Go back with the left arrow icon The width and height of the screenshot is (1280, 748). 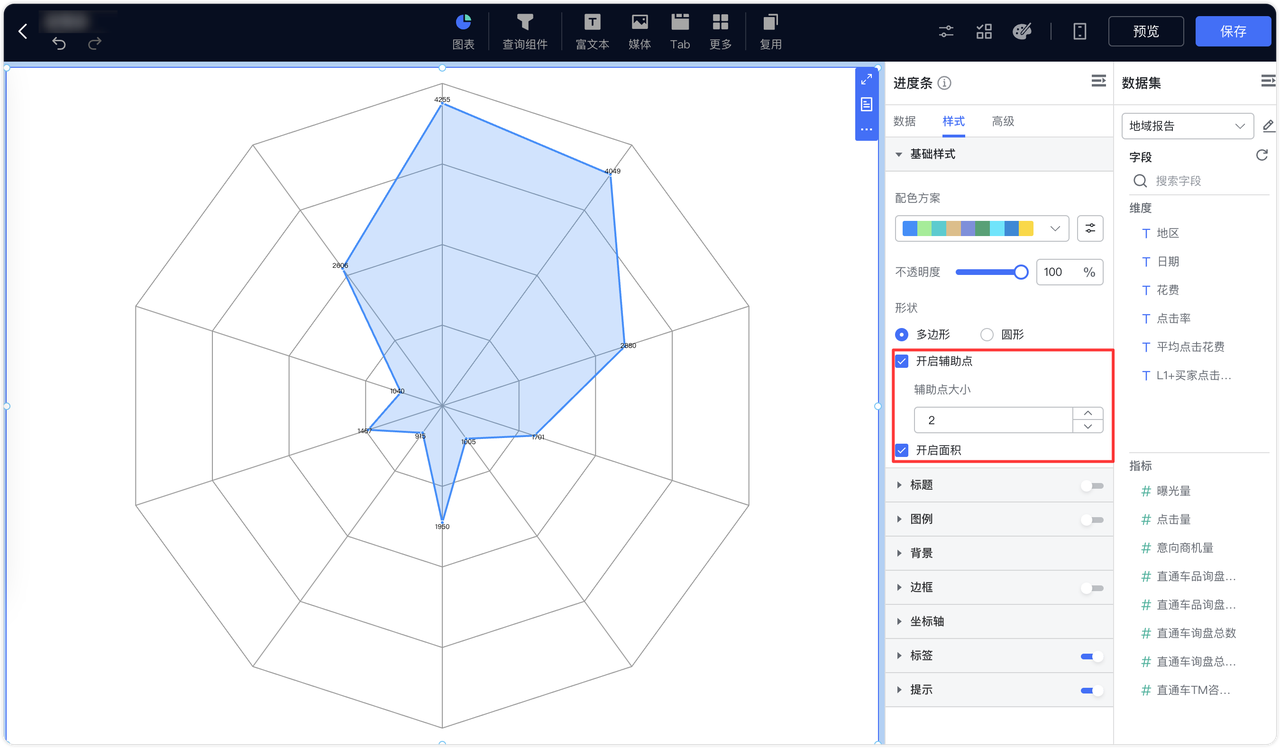coord(23,32)
